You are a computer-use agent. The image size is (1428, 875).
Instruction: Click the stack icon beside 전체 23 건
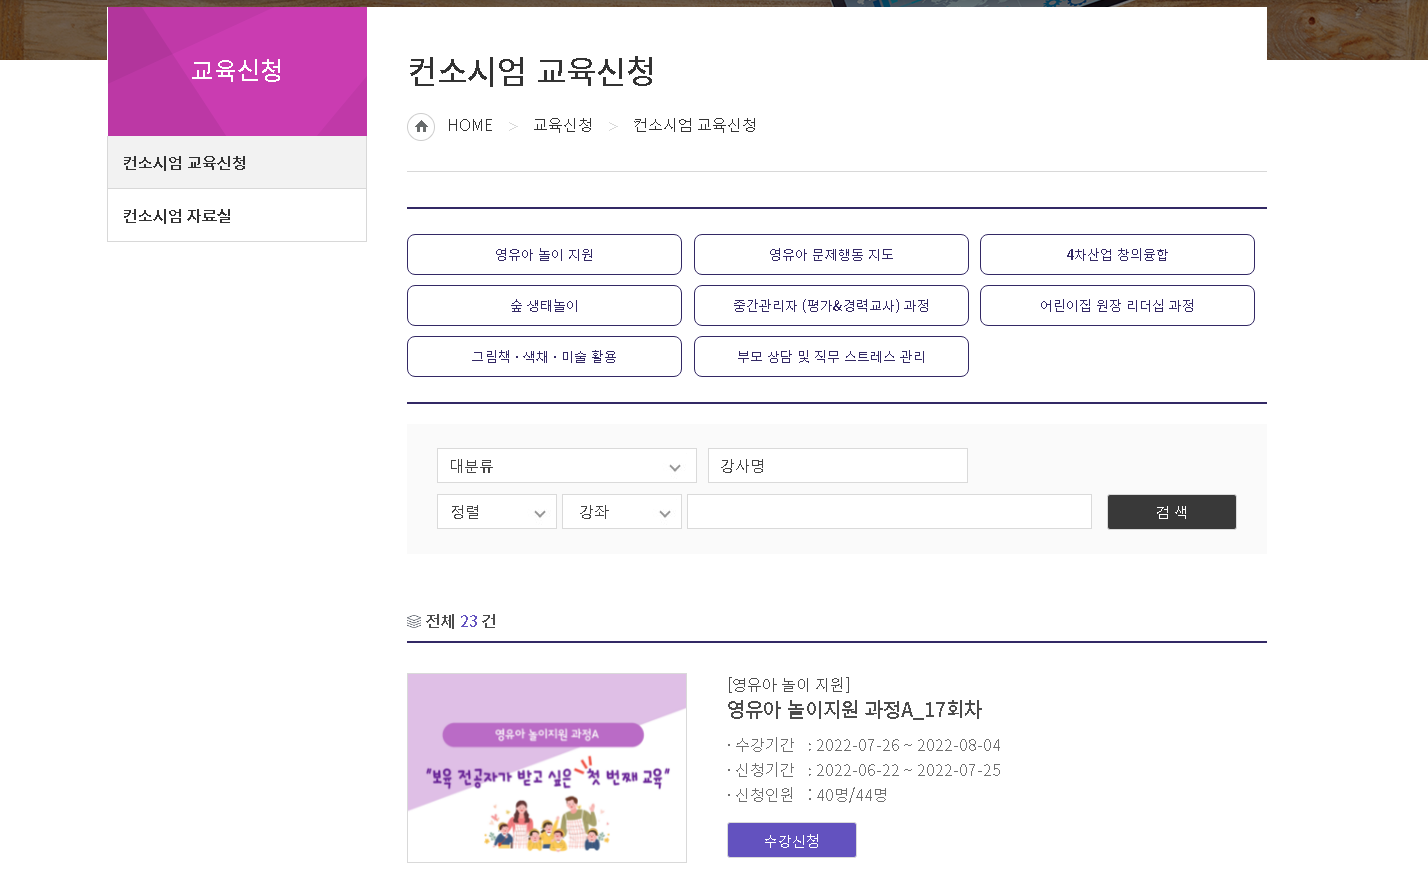(414, 622)
